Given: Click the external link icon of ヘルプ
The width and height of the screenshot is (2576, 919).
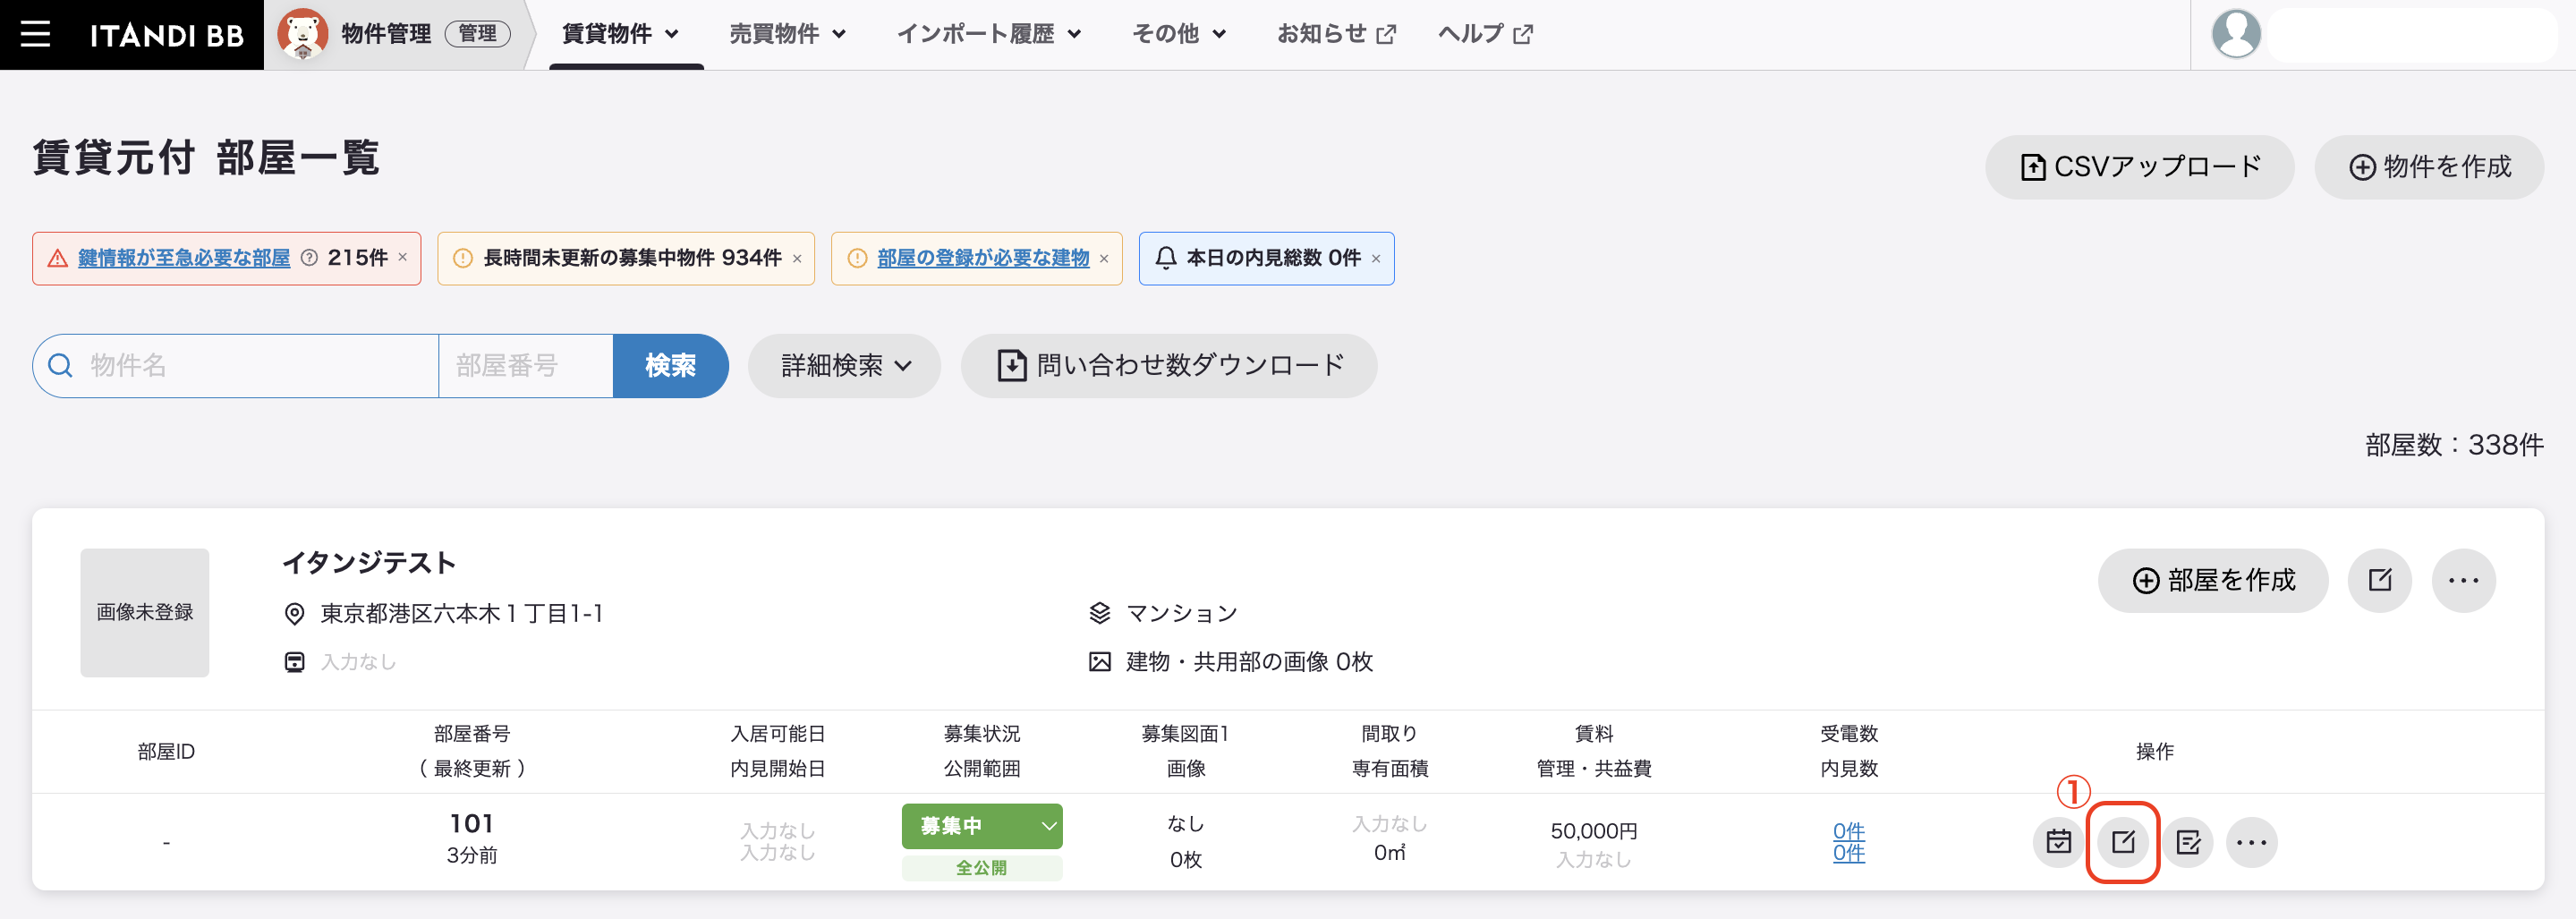Looking at the screenshot, I should (1523, 35).
